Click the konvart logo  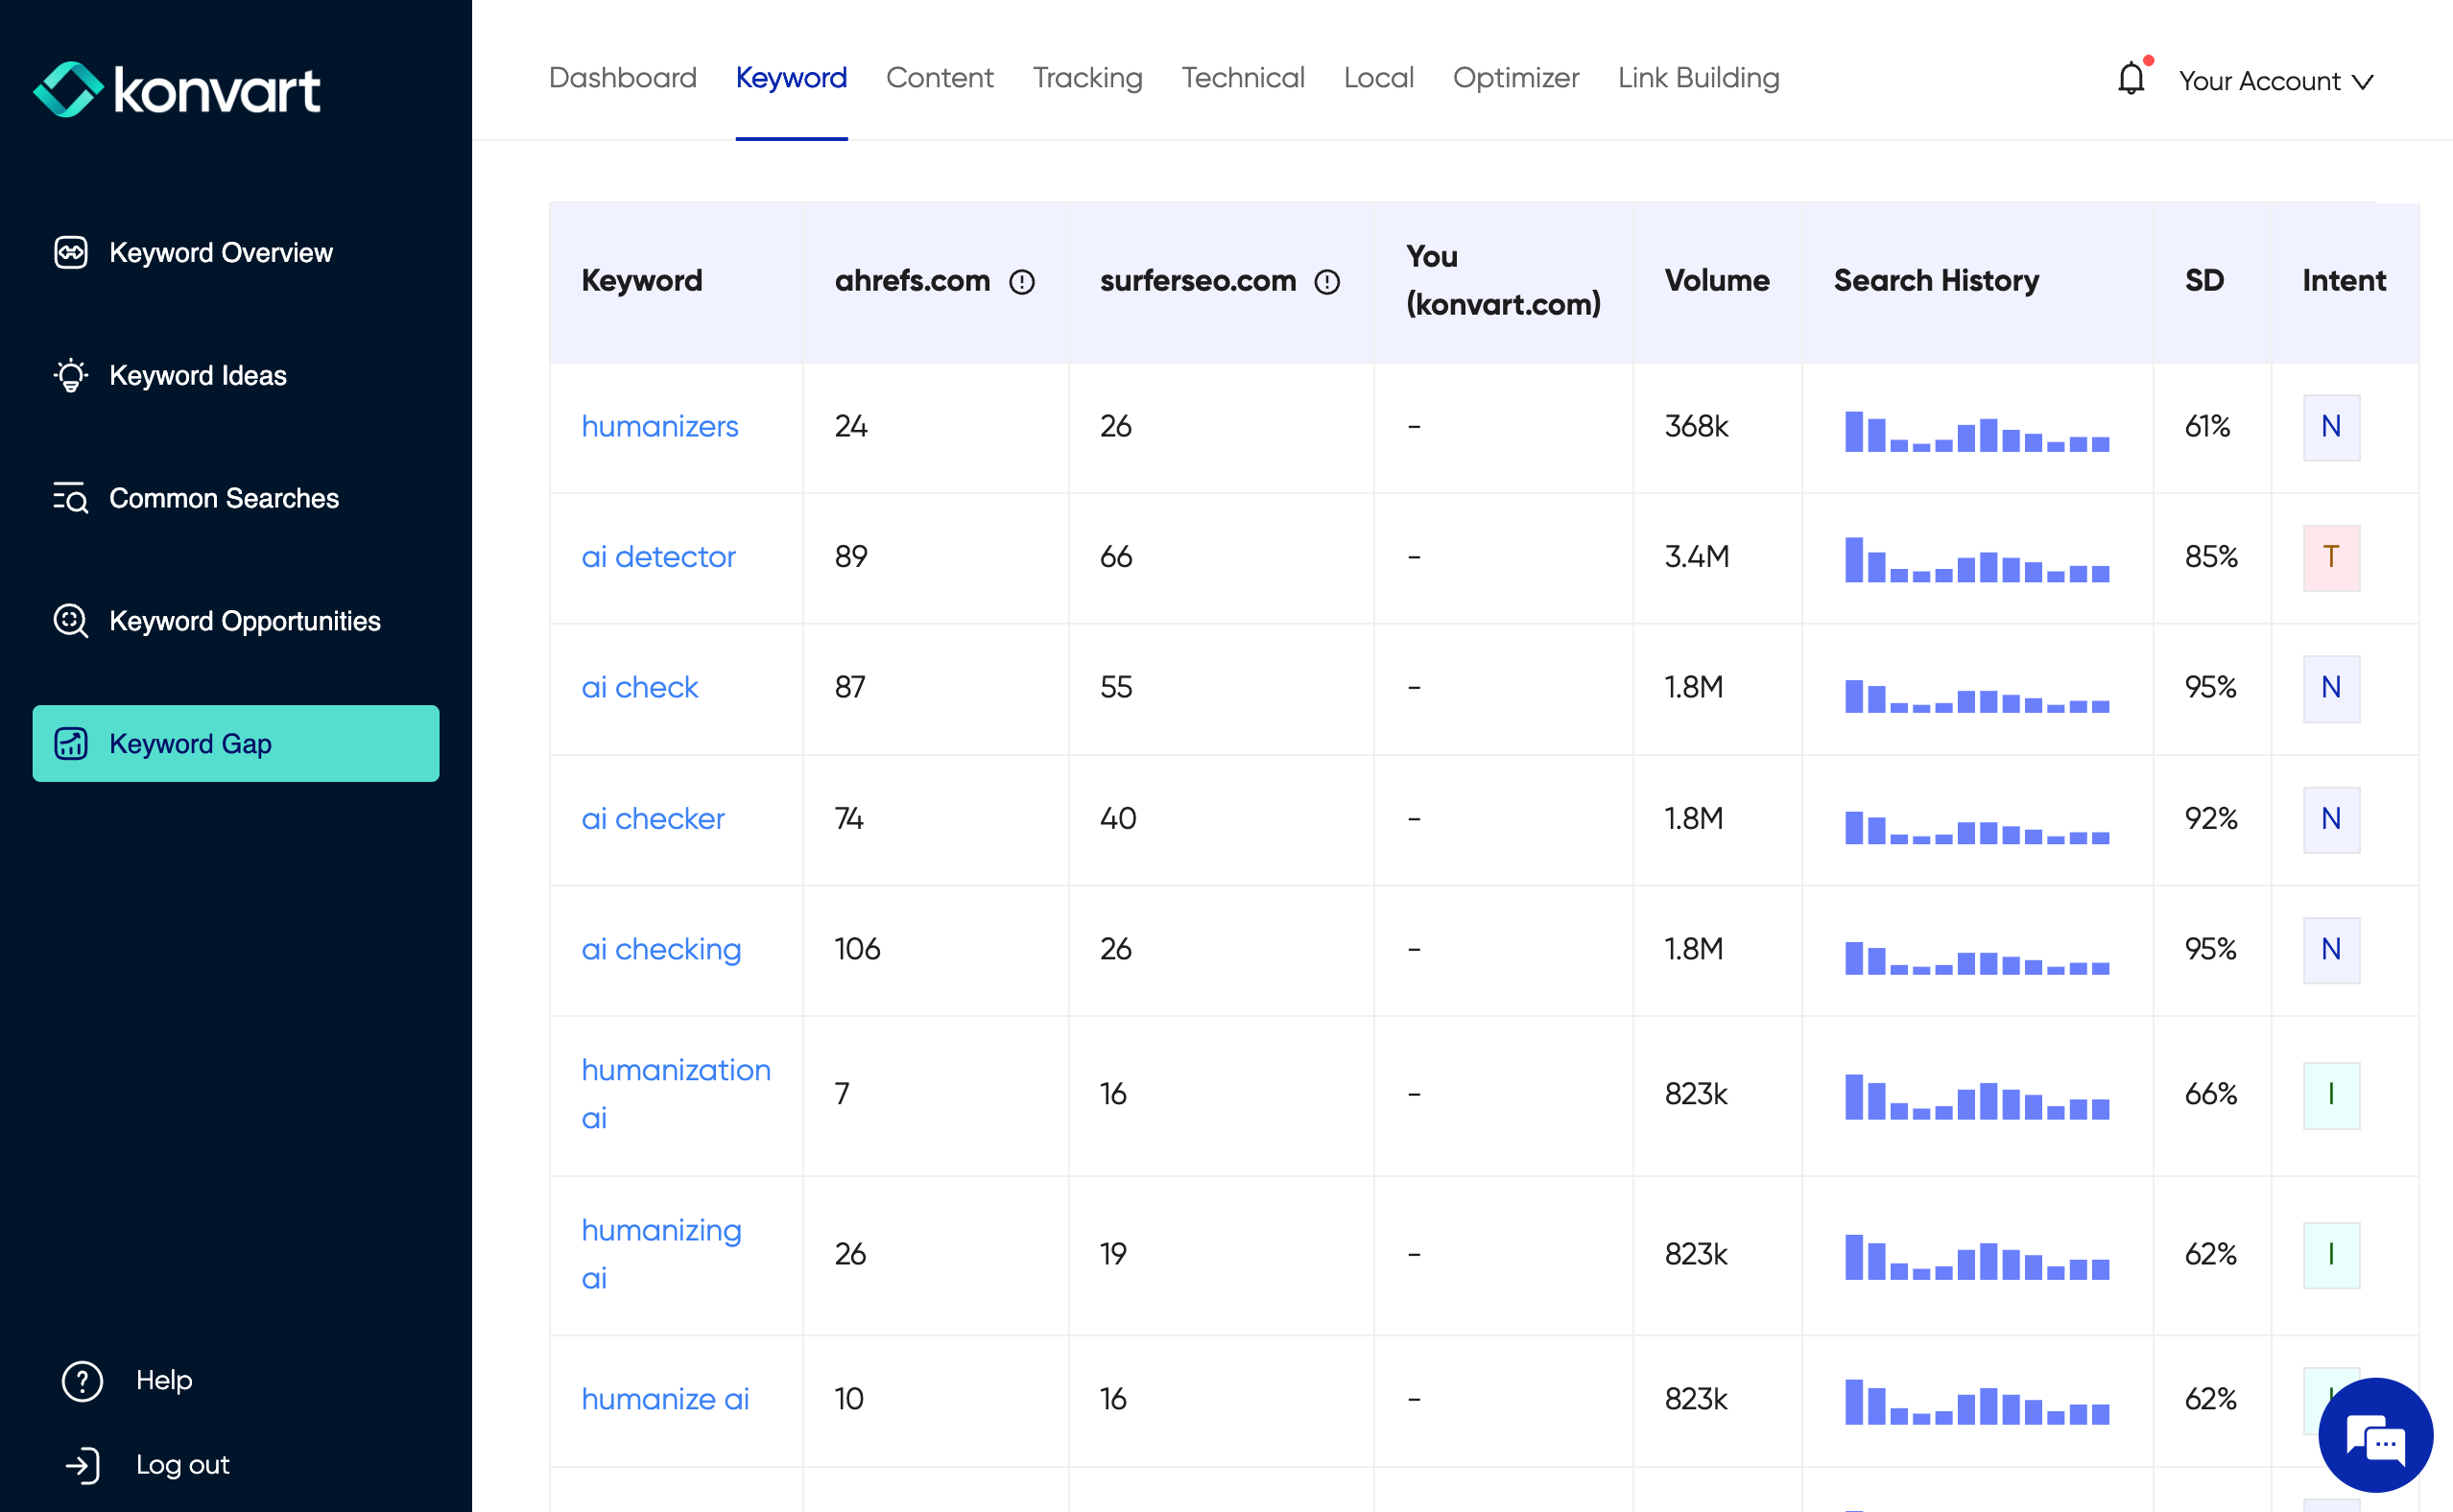pyautogui.click(x=177, y=90)
